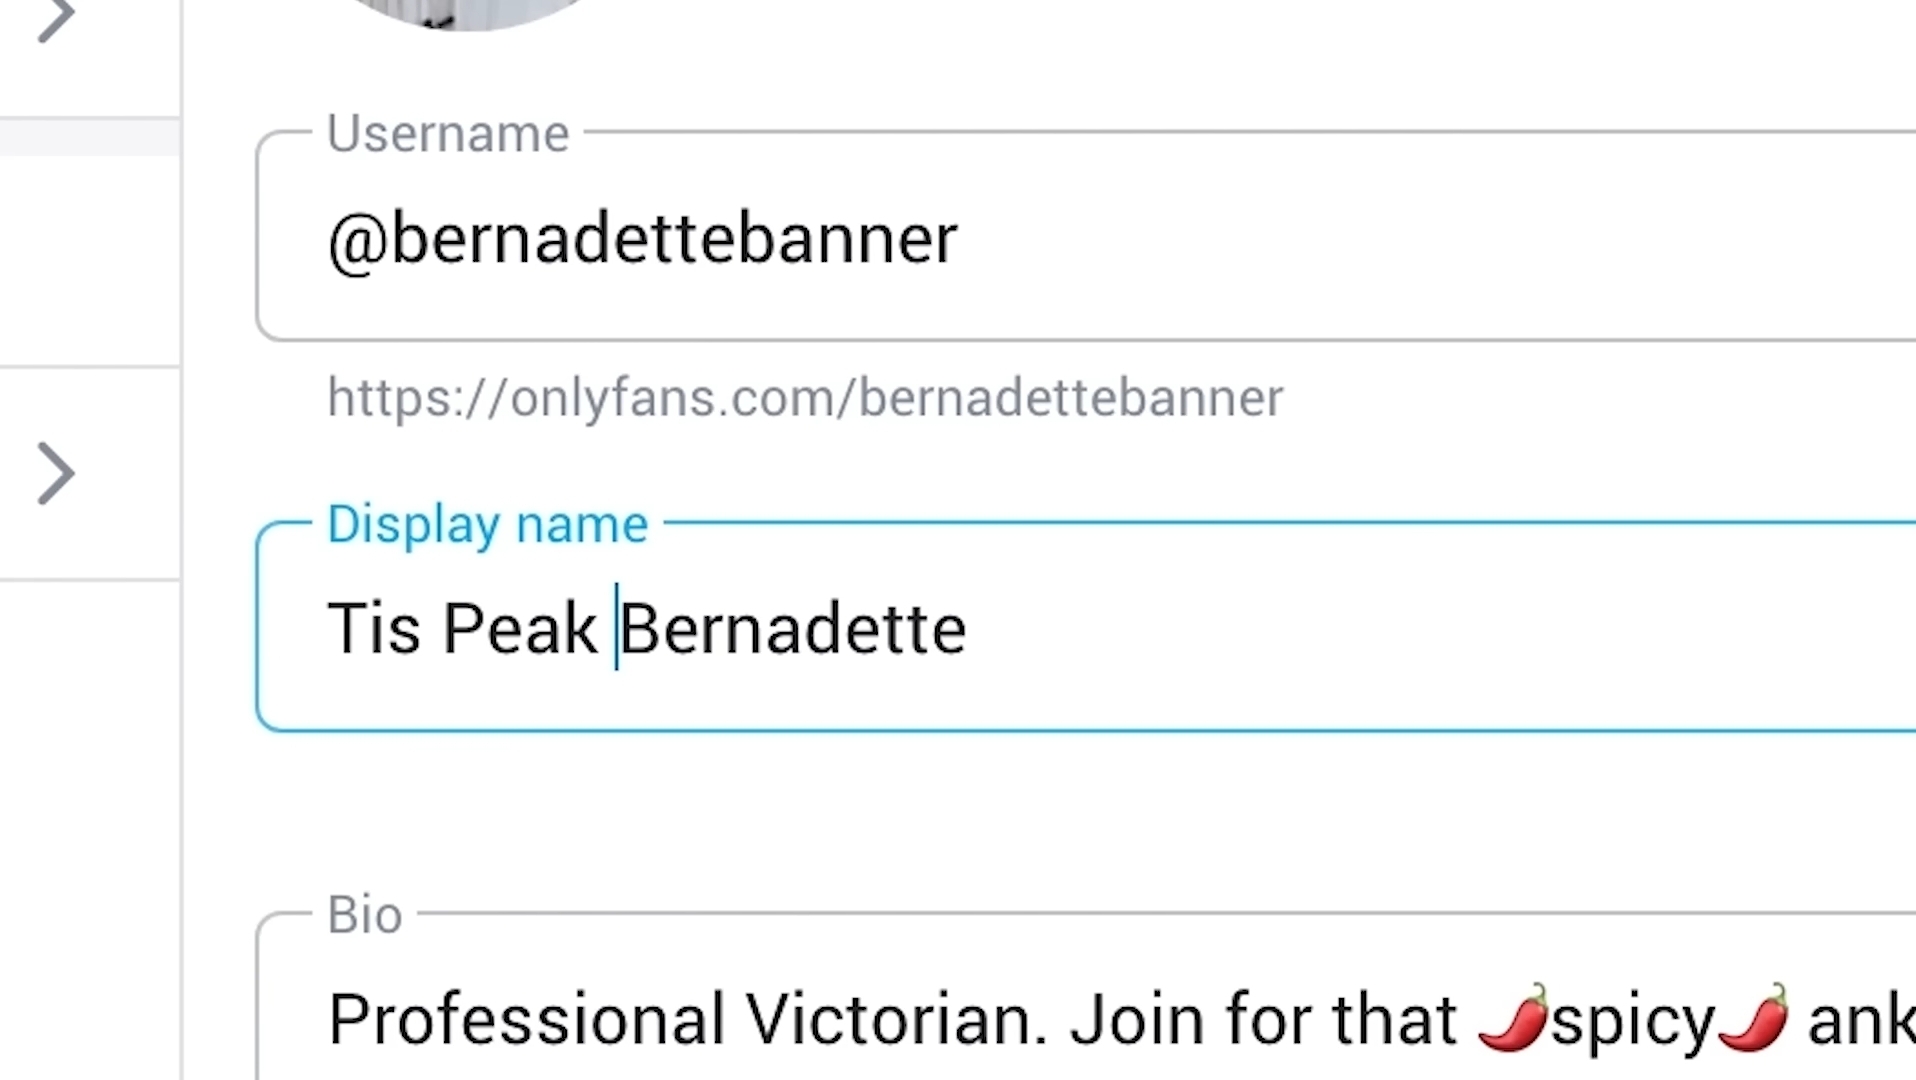Screen dimensions: 1916x1080
Task: Click the Username field label
Action: tap(448, 134)
